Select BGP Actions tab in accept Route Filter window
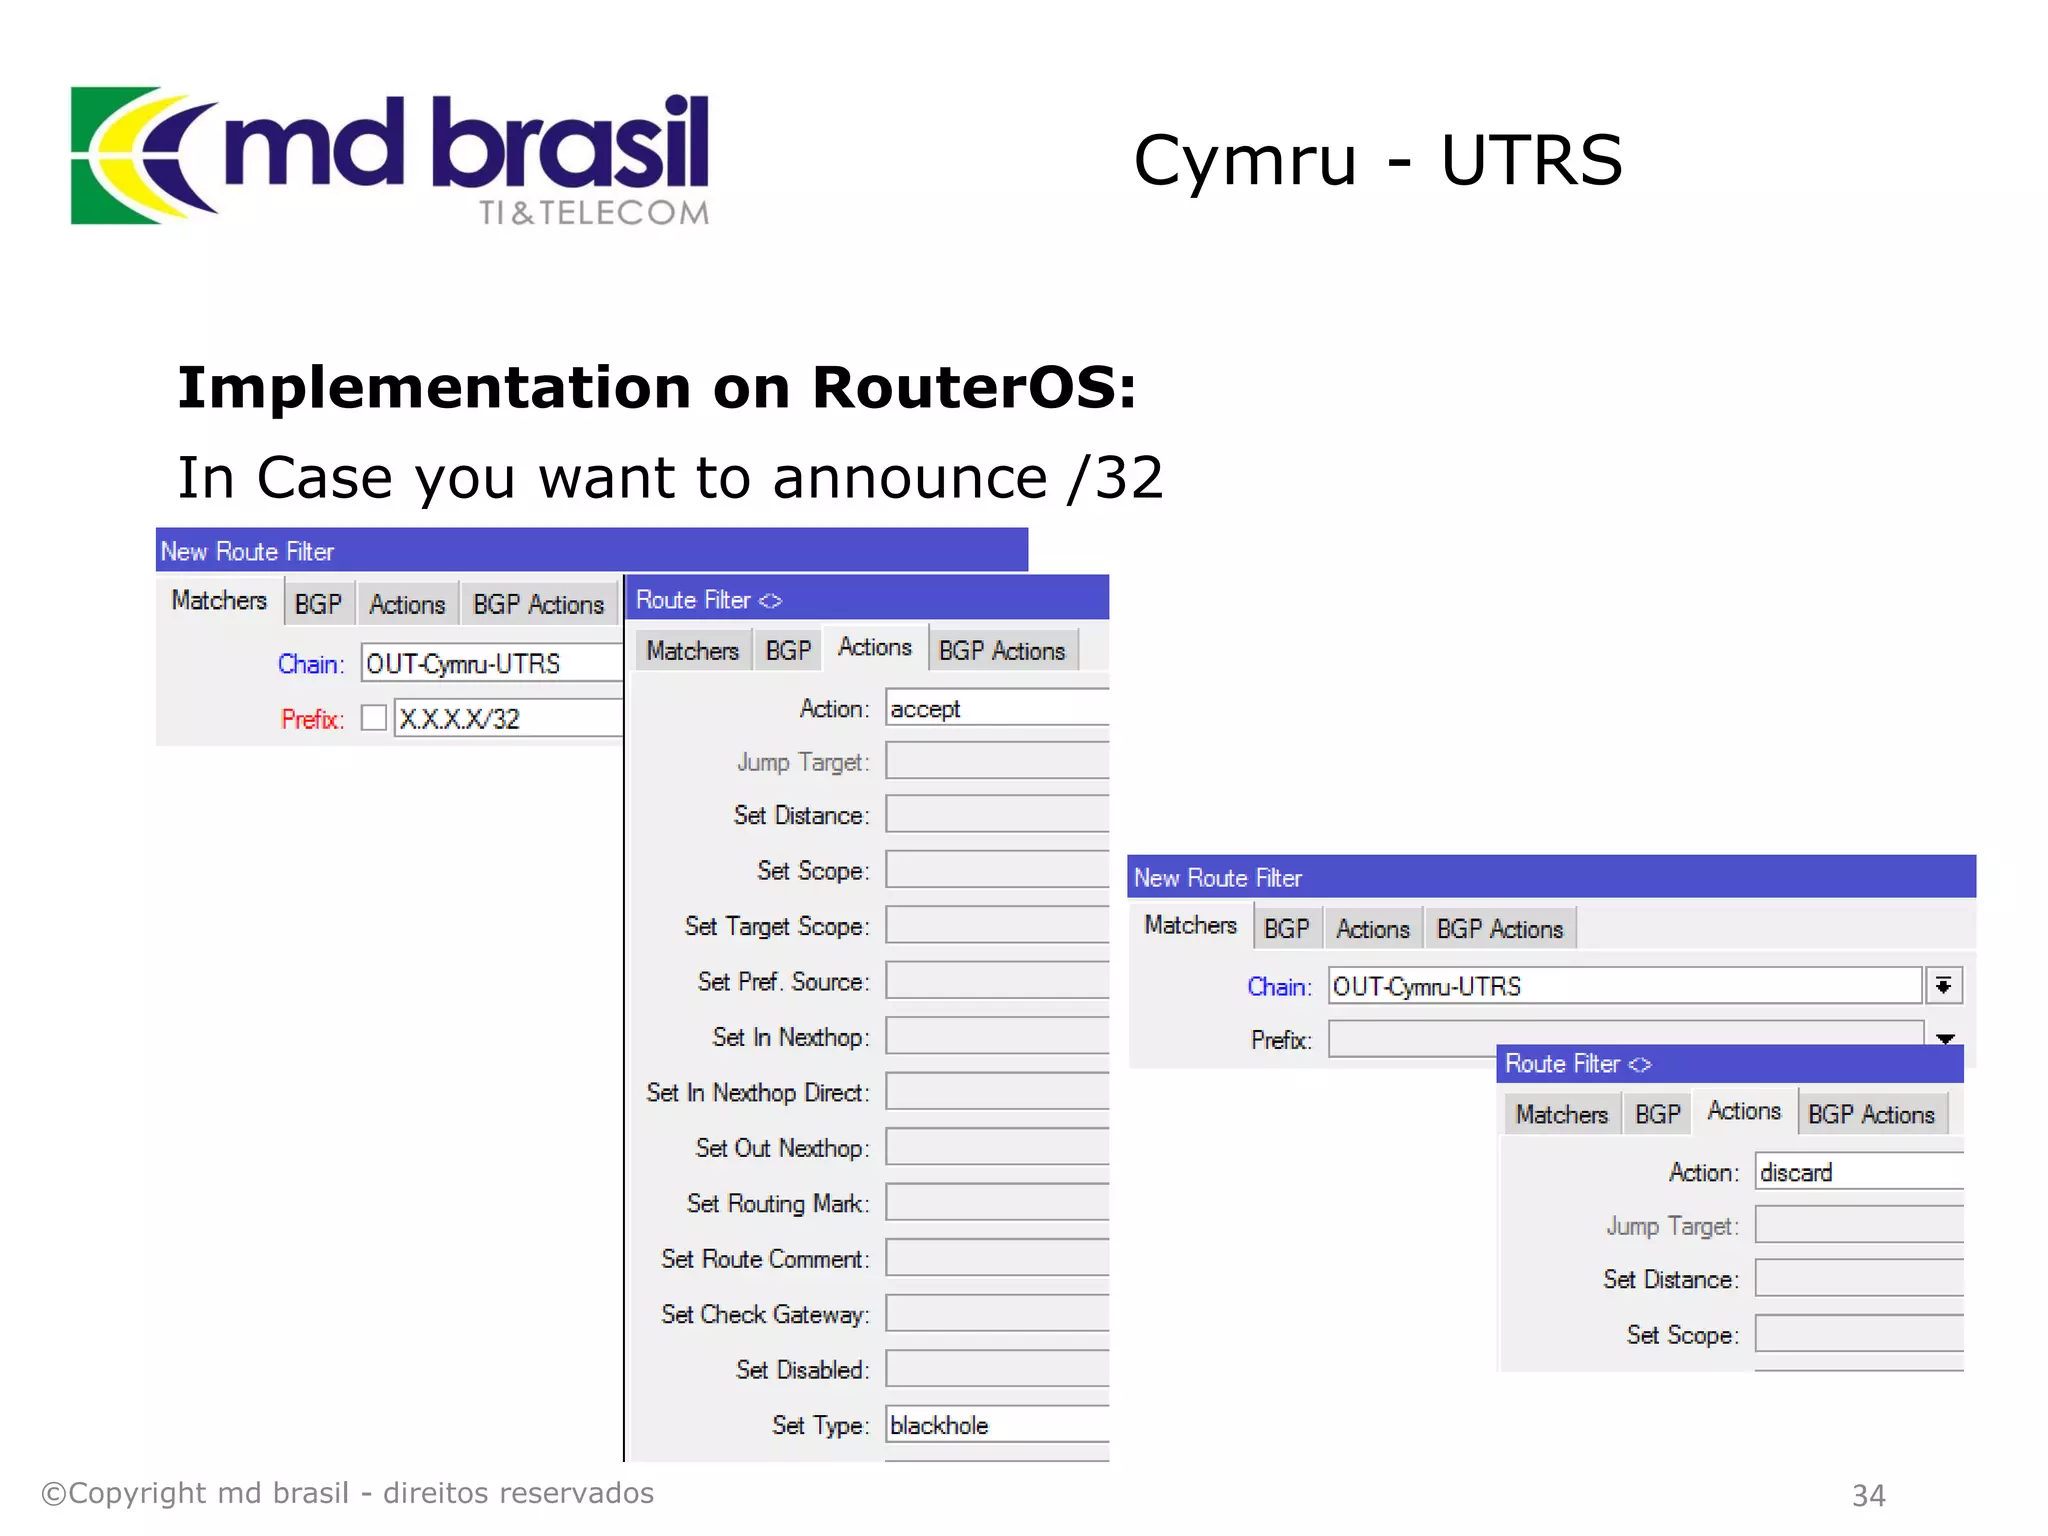The width and height of the screenshot is (2048, 1536). pyautogui.click(x=1002, y=651)
